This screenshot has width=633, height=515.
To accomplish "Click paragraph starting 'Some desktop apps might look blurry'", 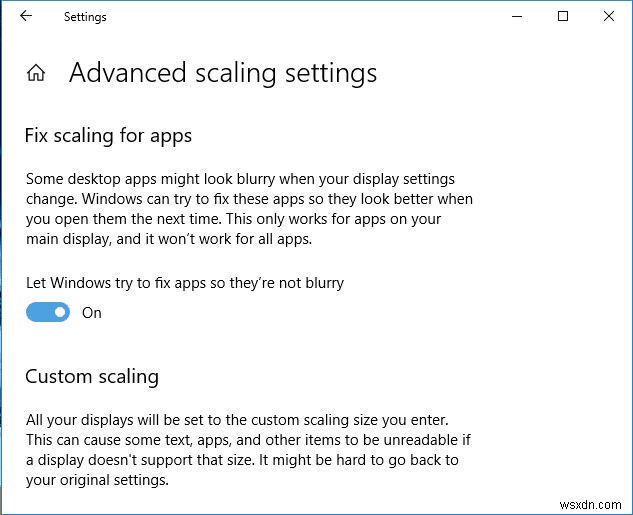I will coord(249,209).
